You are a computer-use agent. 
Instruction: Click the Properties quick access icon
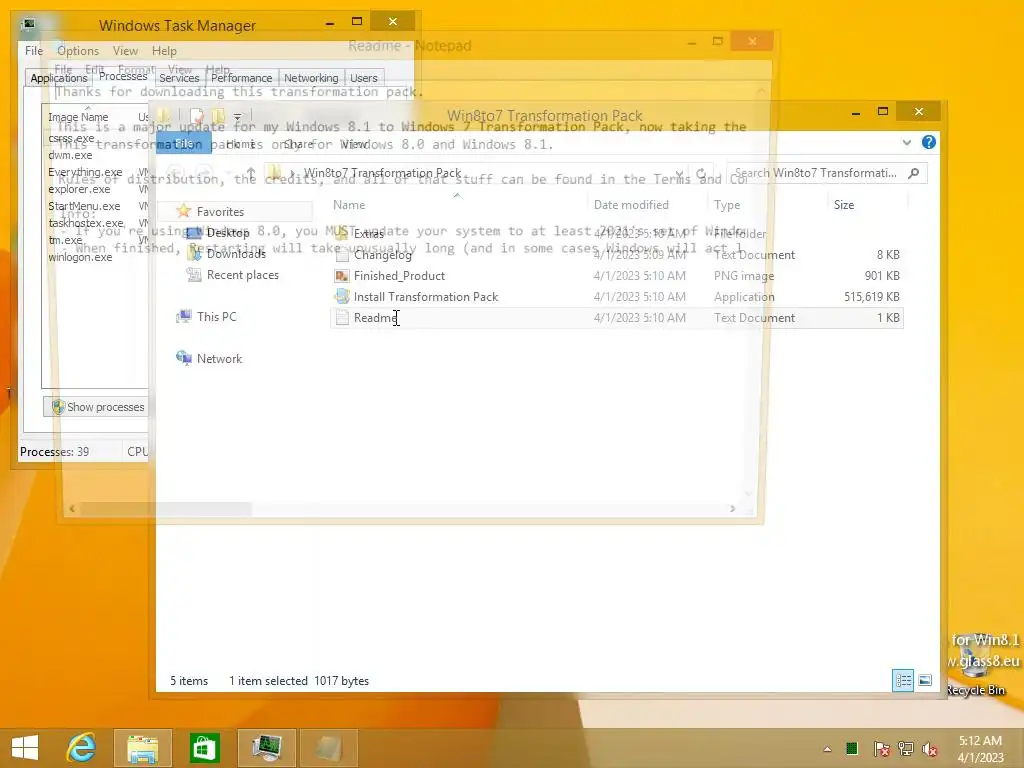197,116
